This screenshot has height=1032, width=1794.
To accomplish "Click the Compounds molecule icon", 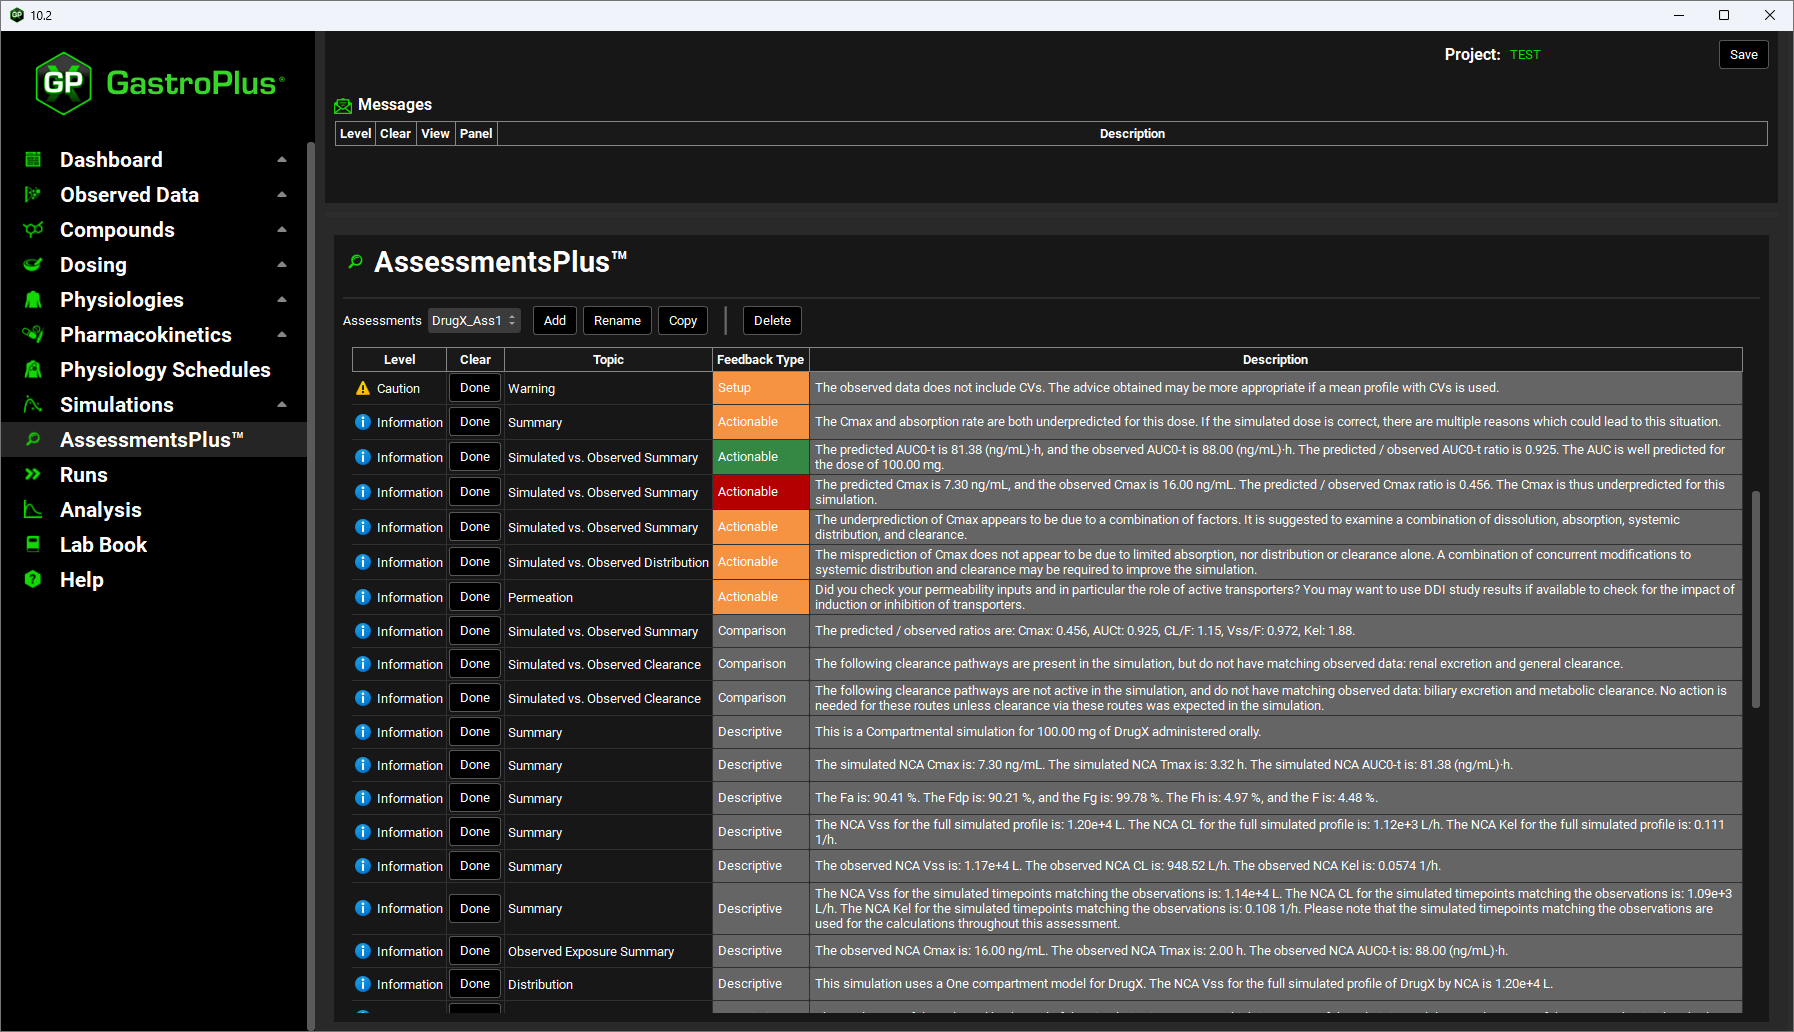I will [x=33, y=230].
